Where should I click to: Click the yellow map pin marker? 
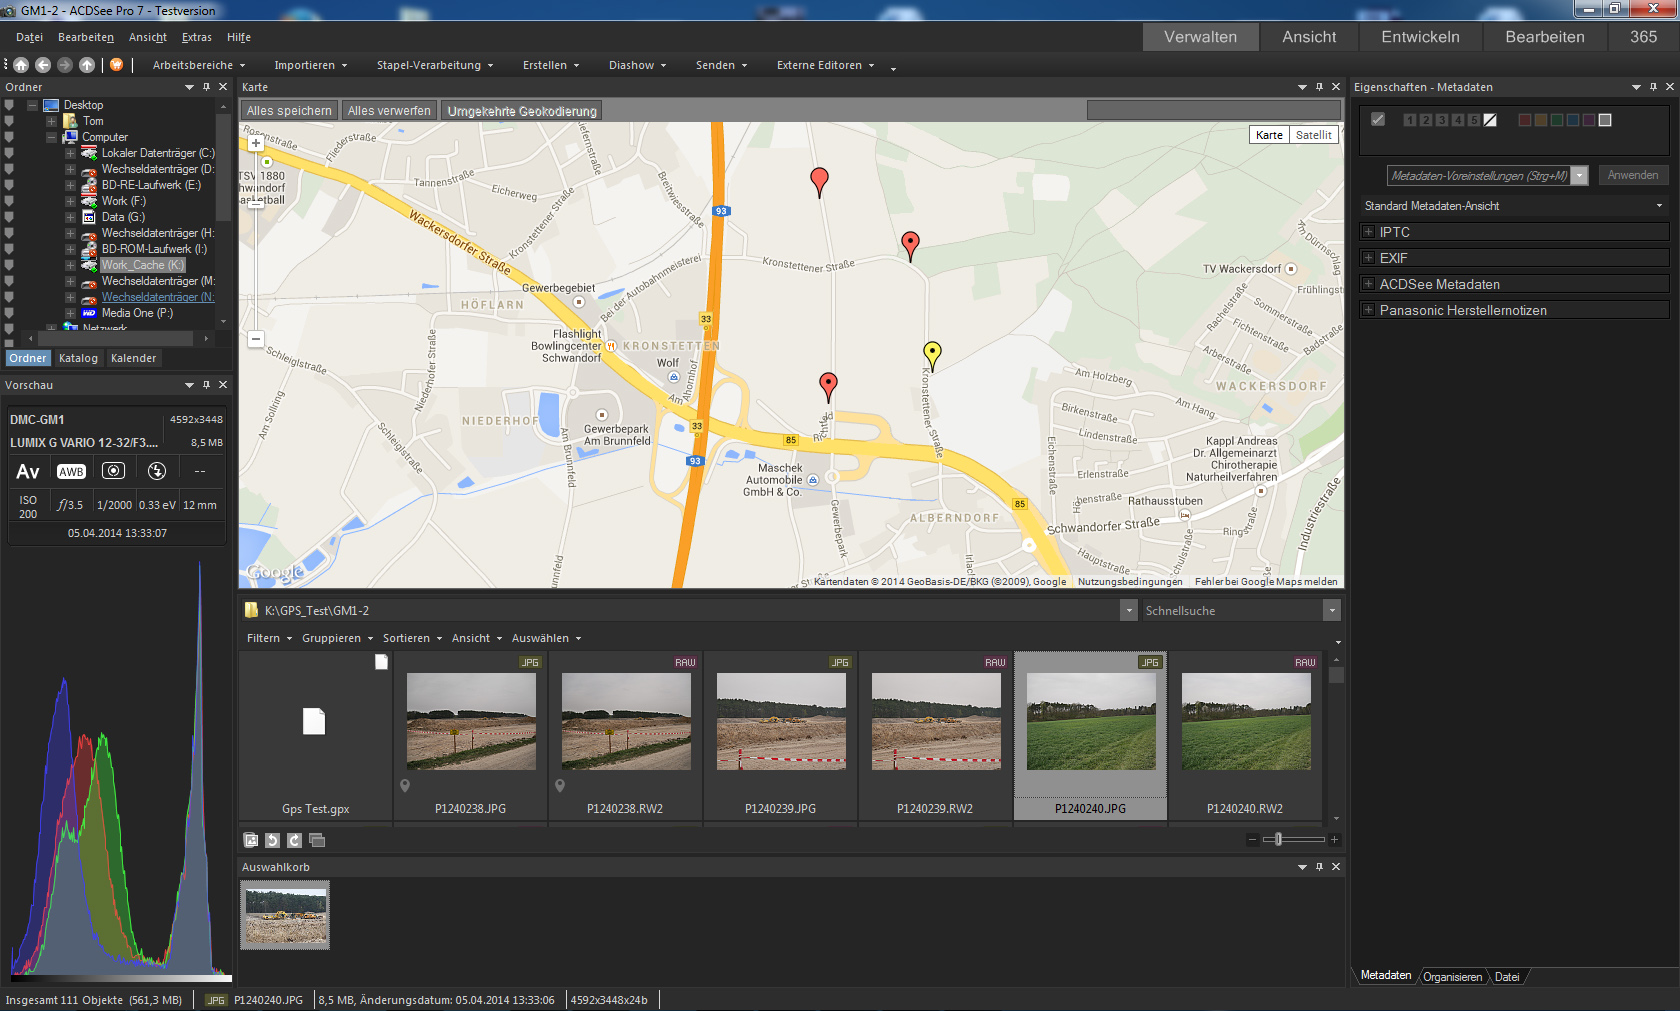click(x=932, y=355)
